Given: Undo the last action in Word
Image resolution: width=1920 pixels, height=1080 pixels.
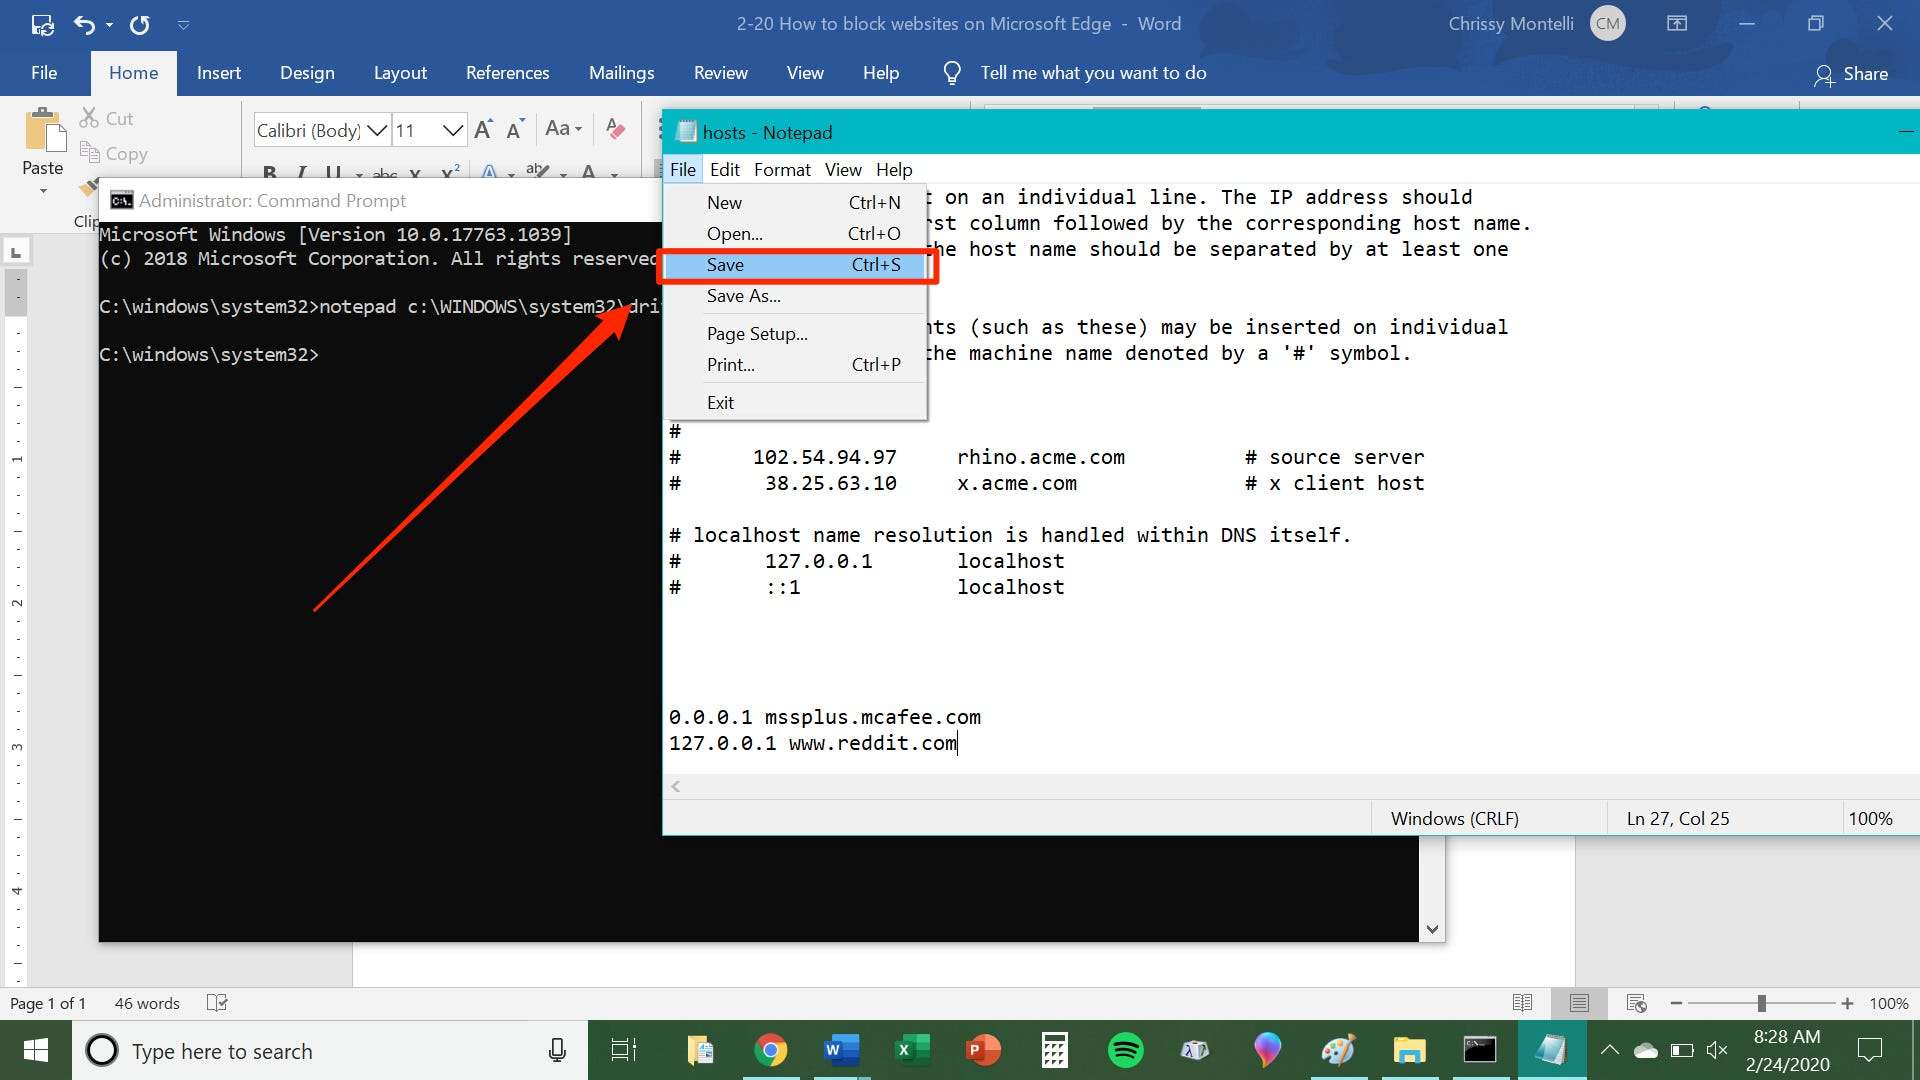Looking at the screenshot, I should pos(85,24).
